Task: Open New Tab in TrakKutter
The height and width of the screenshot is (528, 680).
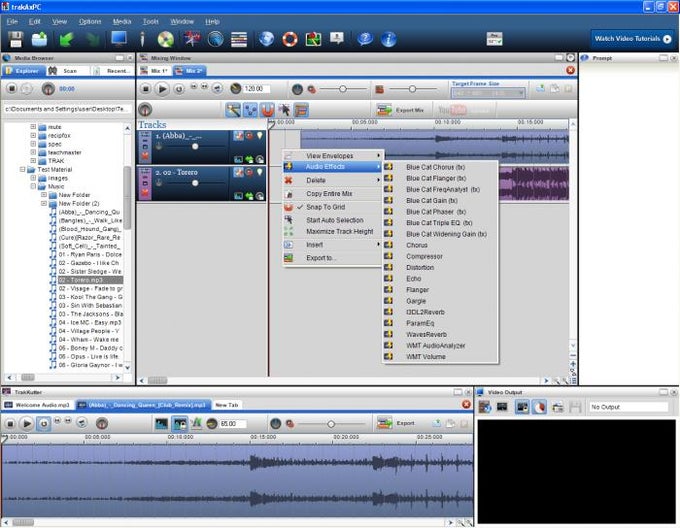Action: pos(227,405)
